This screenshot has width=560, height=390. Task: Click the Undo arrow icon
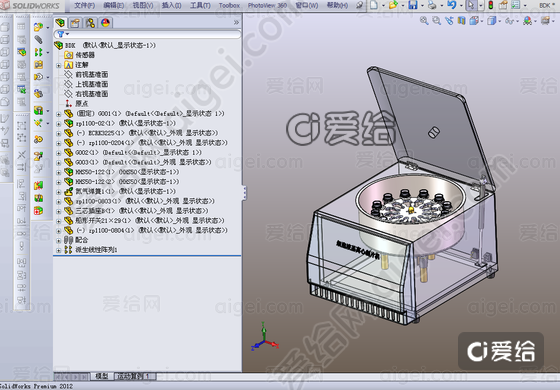coord(452,5)
